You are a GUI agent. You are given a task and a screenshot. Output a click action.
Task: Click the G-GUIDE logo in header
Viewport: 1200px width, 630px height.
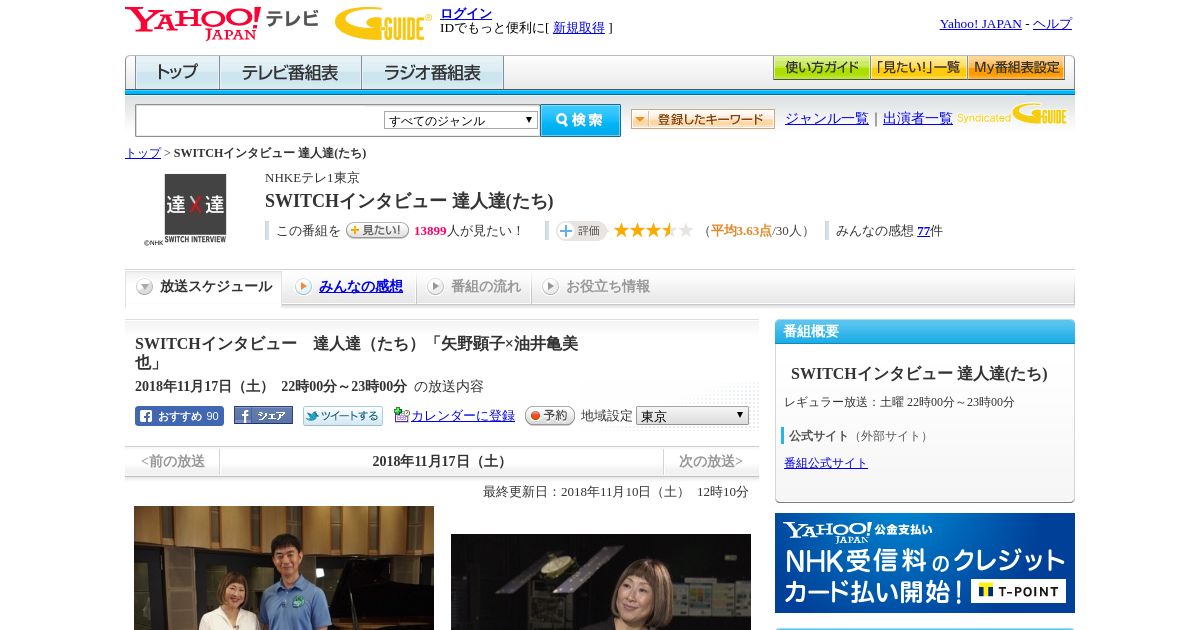pos(383,23)
